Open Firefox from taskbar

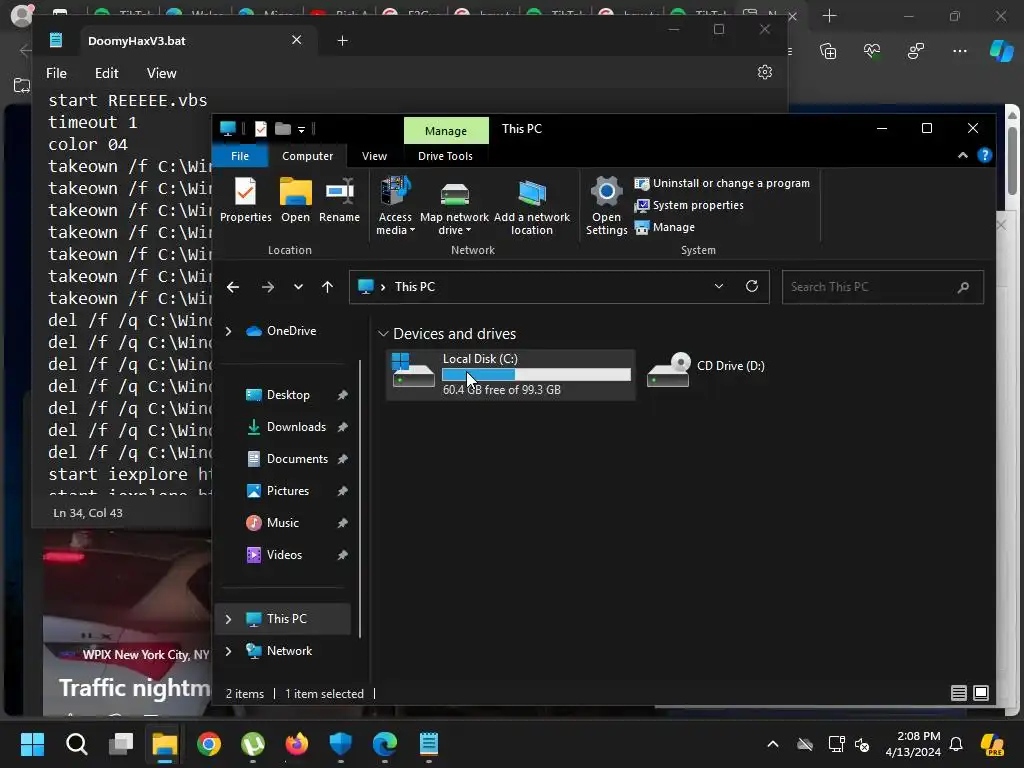[x=296, y=744]
